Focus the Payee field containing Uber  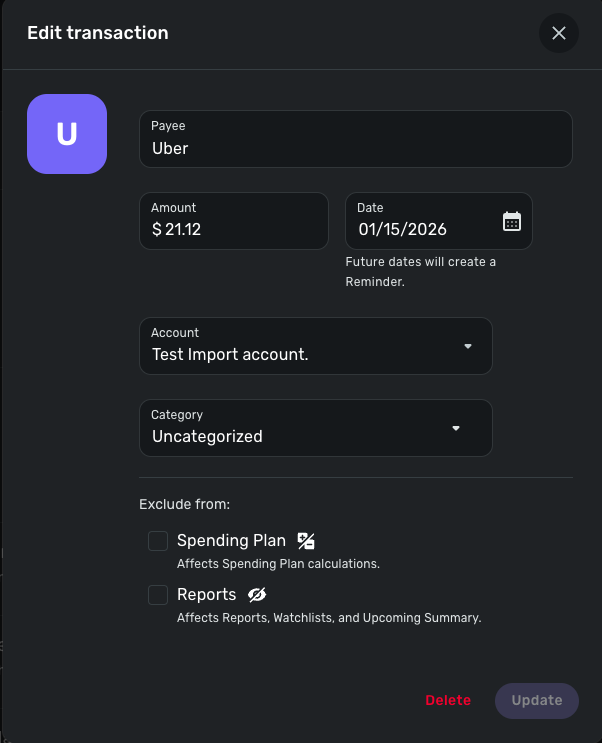click(355, 148)
